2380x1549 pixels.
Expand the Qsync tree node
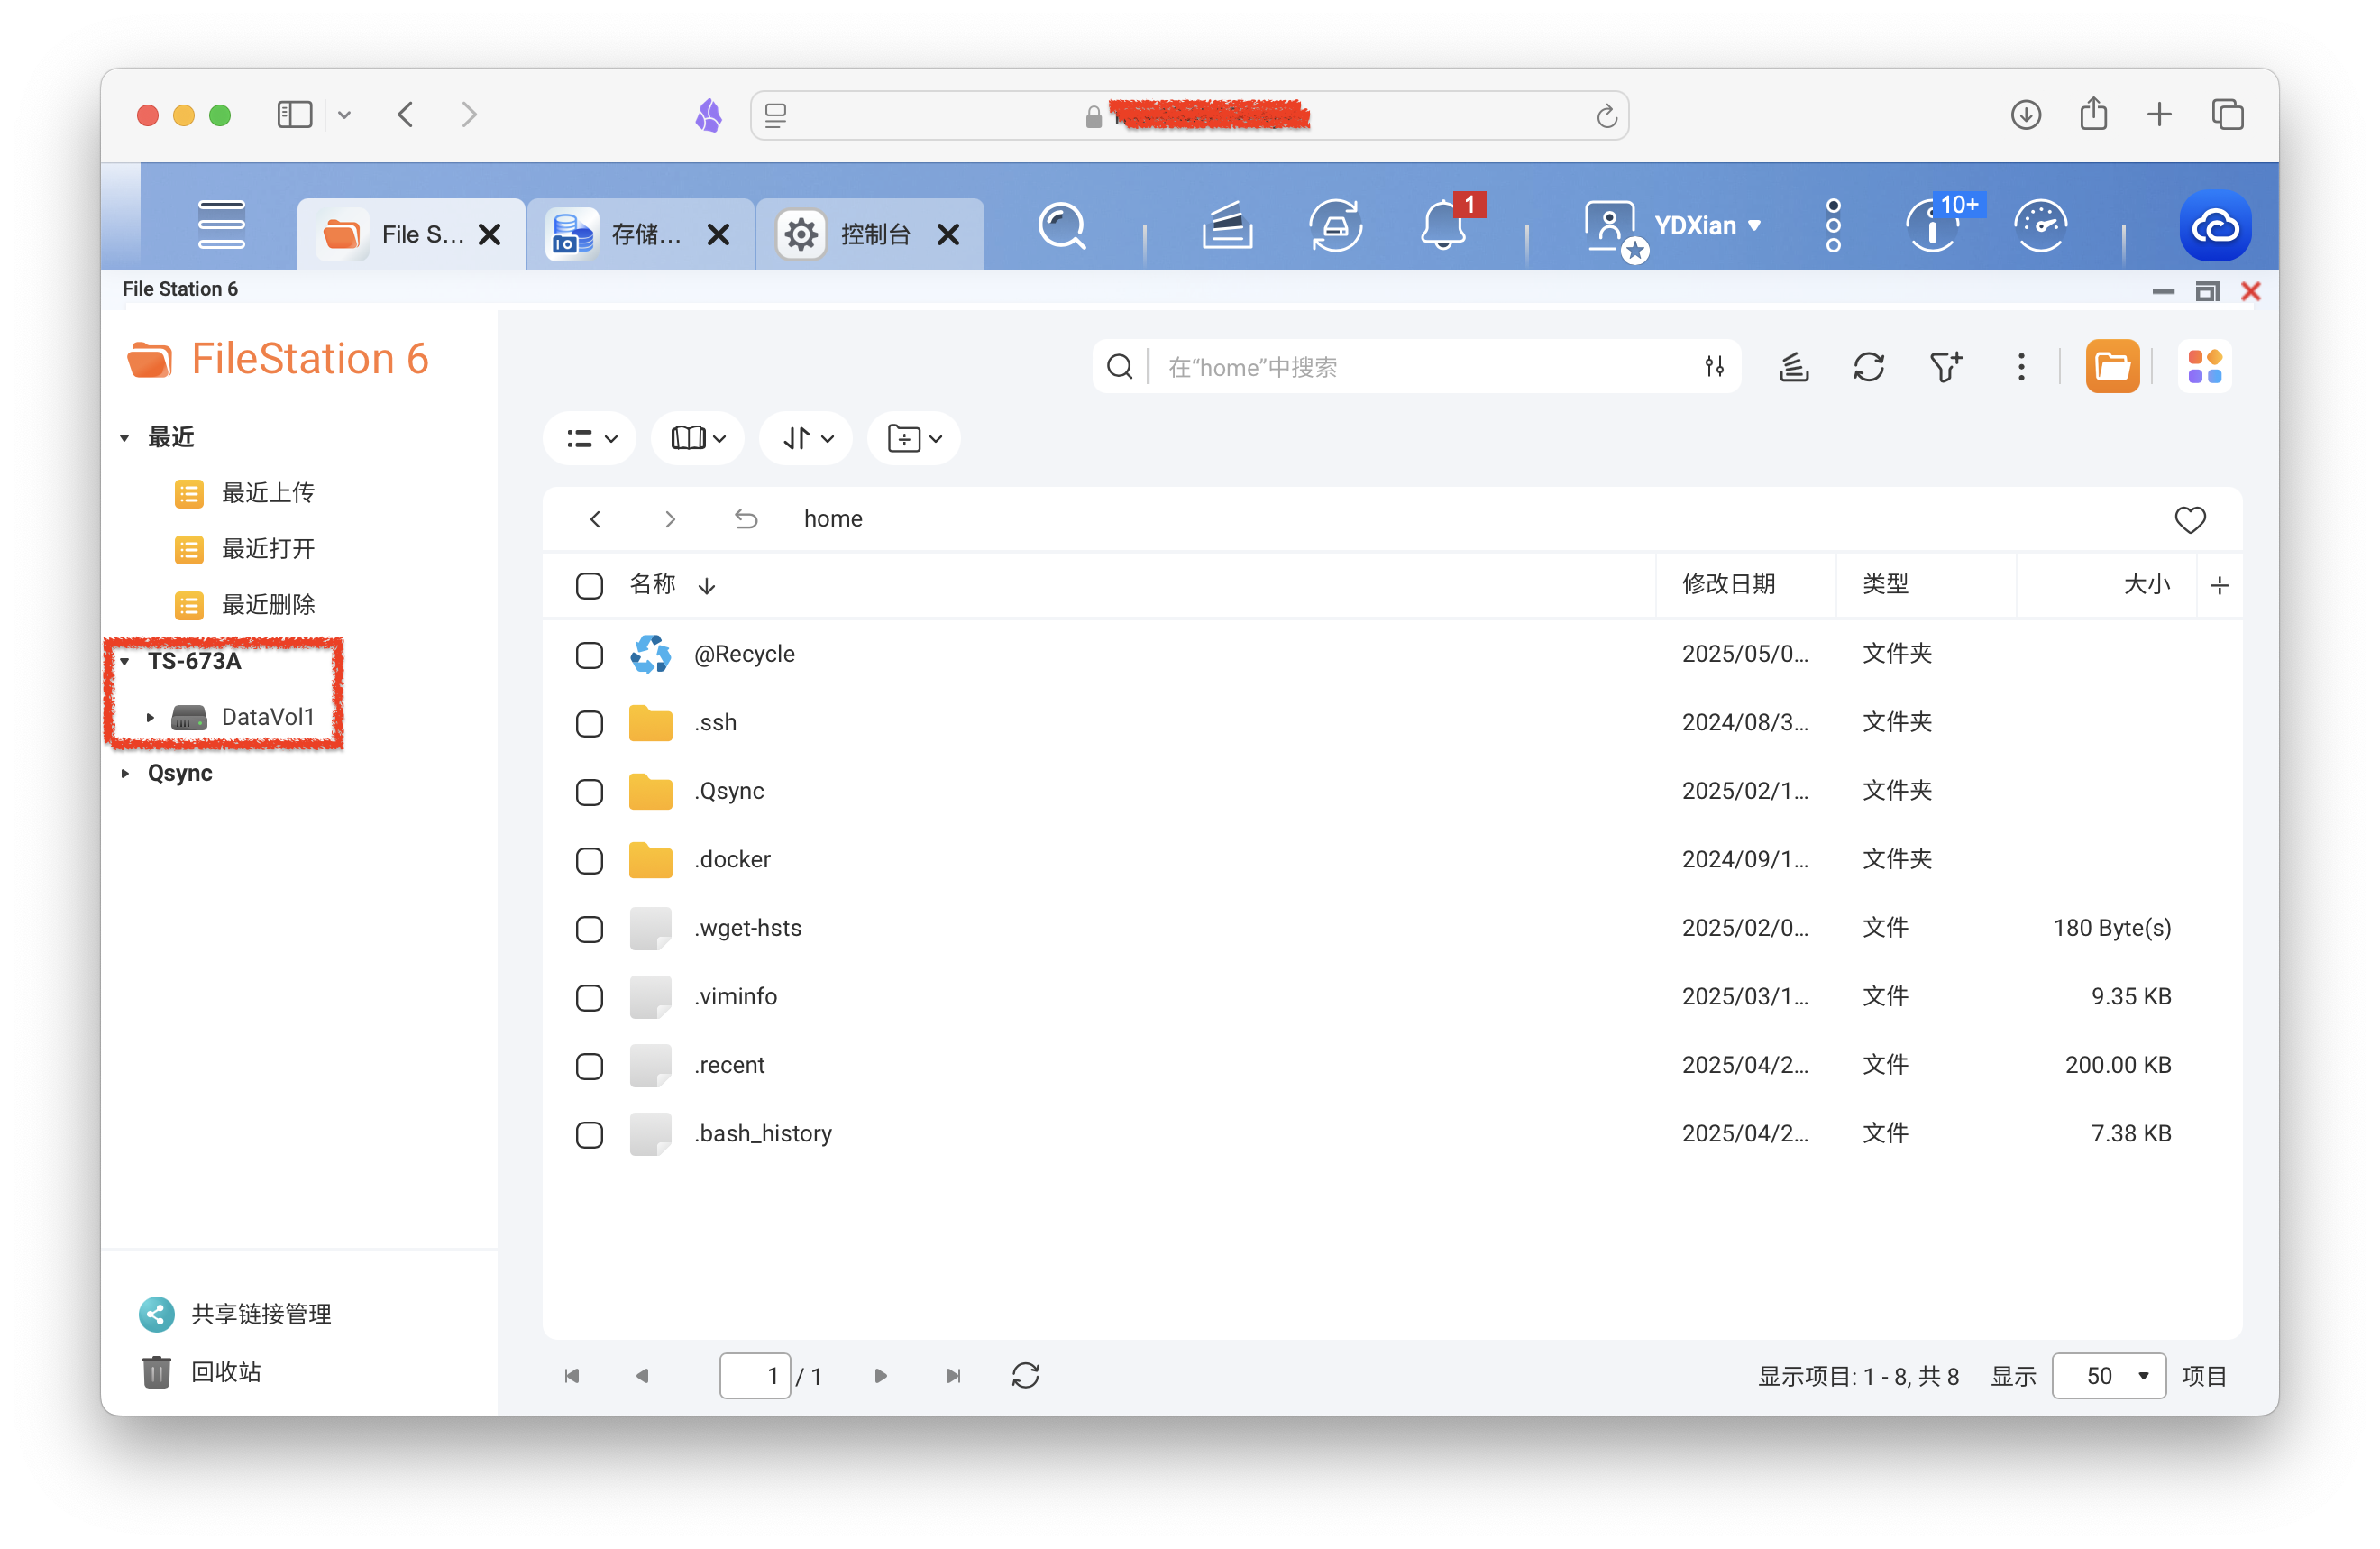pos(125,773)
